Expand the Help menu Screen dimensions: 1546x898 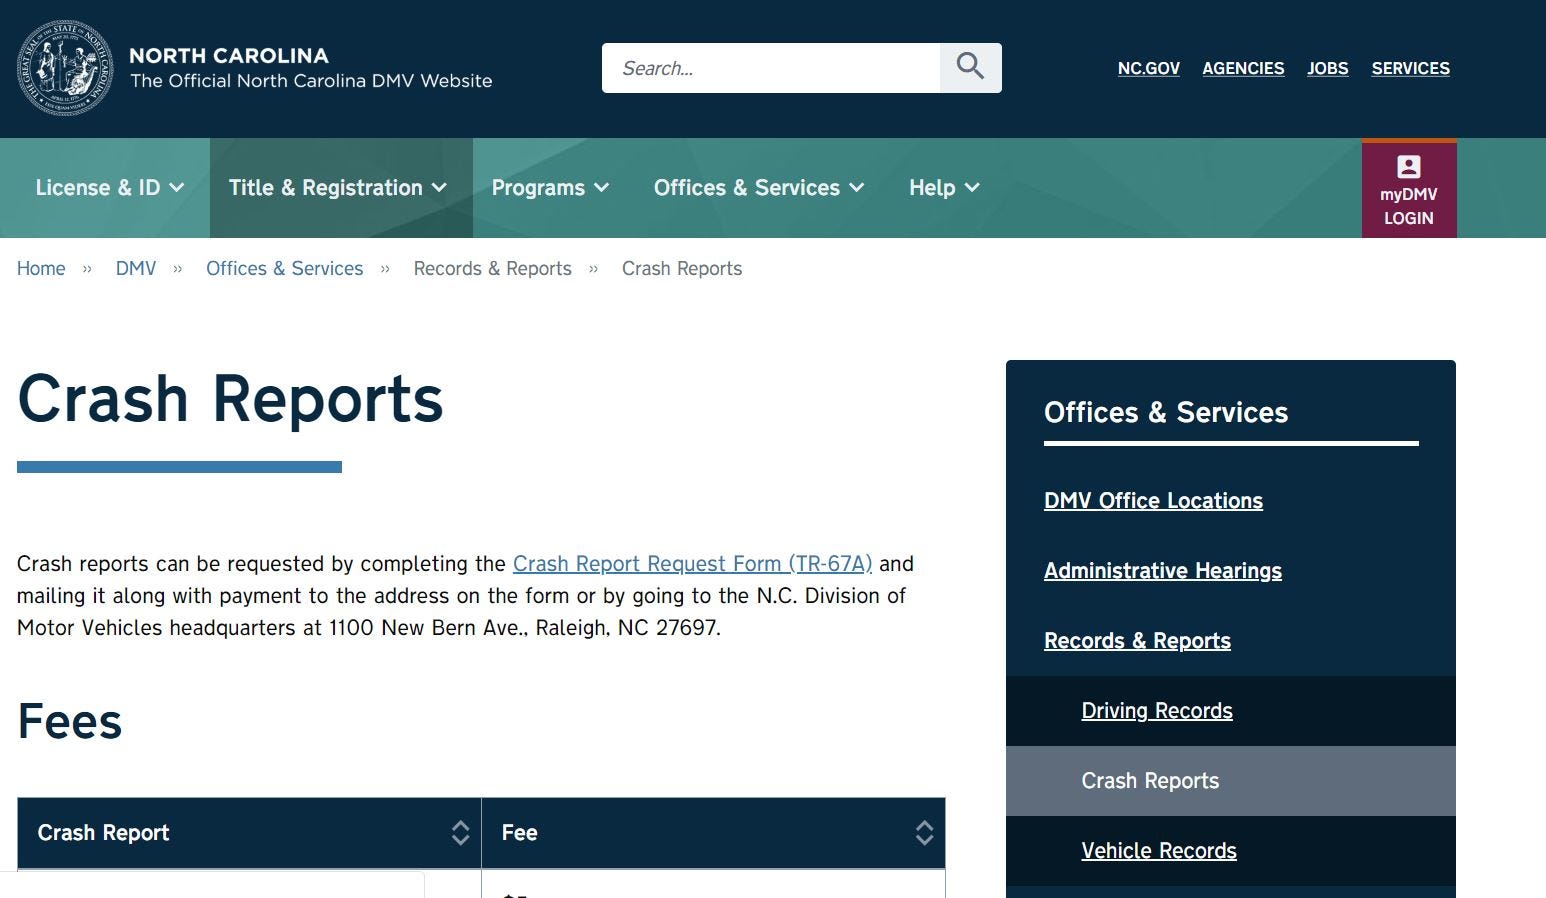click(x=944, y=188)
